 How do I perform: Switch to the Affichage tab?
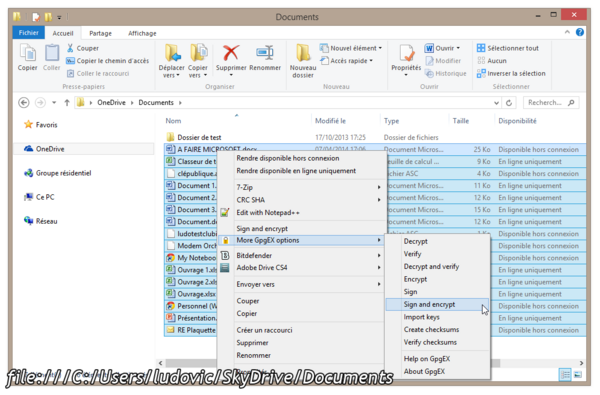[x=142, y=33]
